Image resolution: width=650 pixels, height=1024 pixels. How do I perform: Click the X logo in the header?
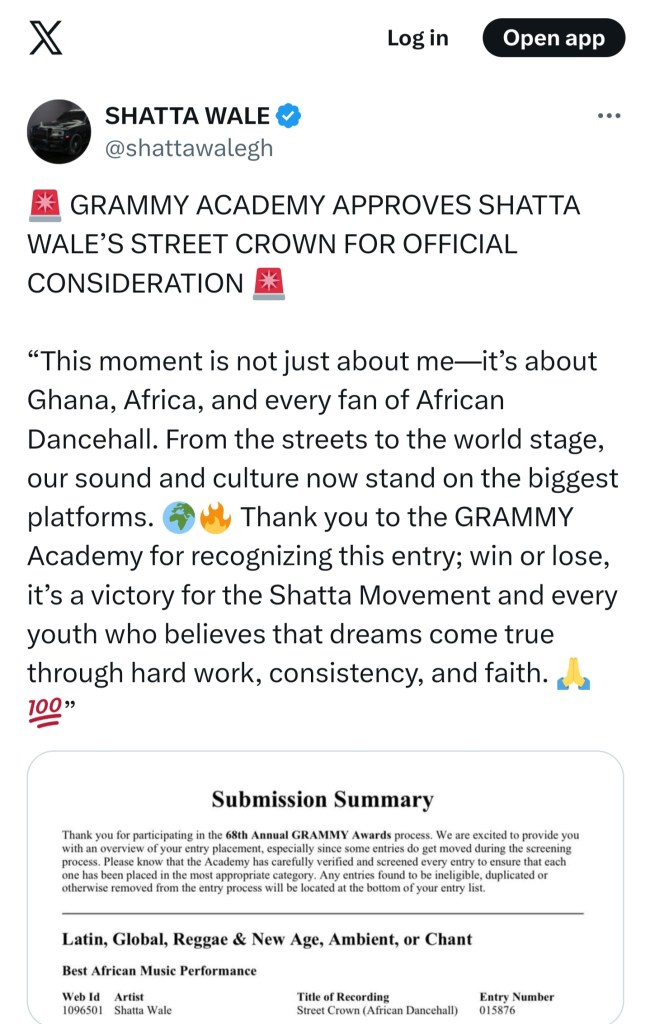coord(43,38)
